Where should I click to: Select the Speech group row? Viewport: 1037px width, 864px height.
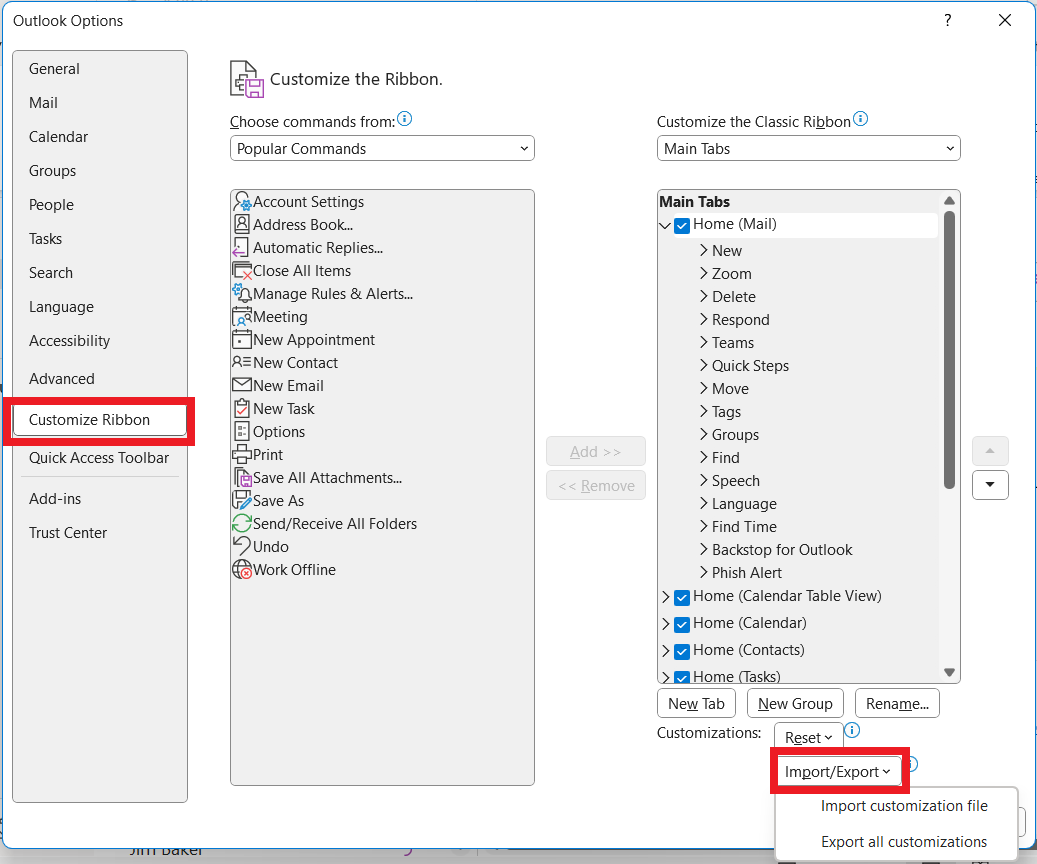pos(735,480)
